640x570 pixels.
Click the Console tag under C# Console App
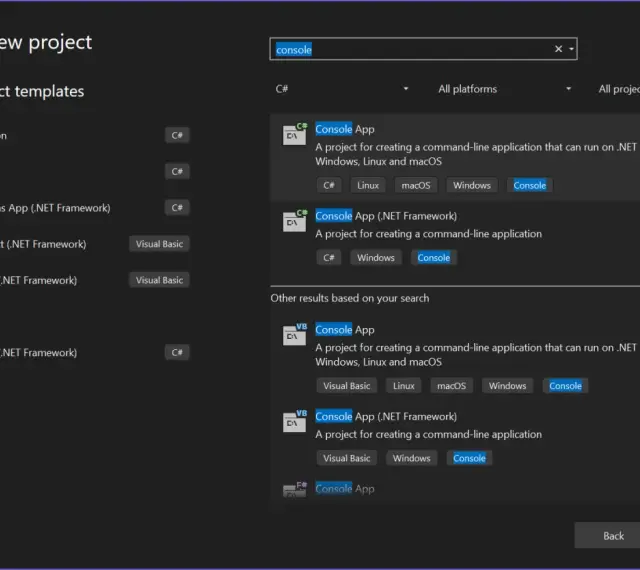click(529, 185)
